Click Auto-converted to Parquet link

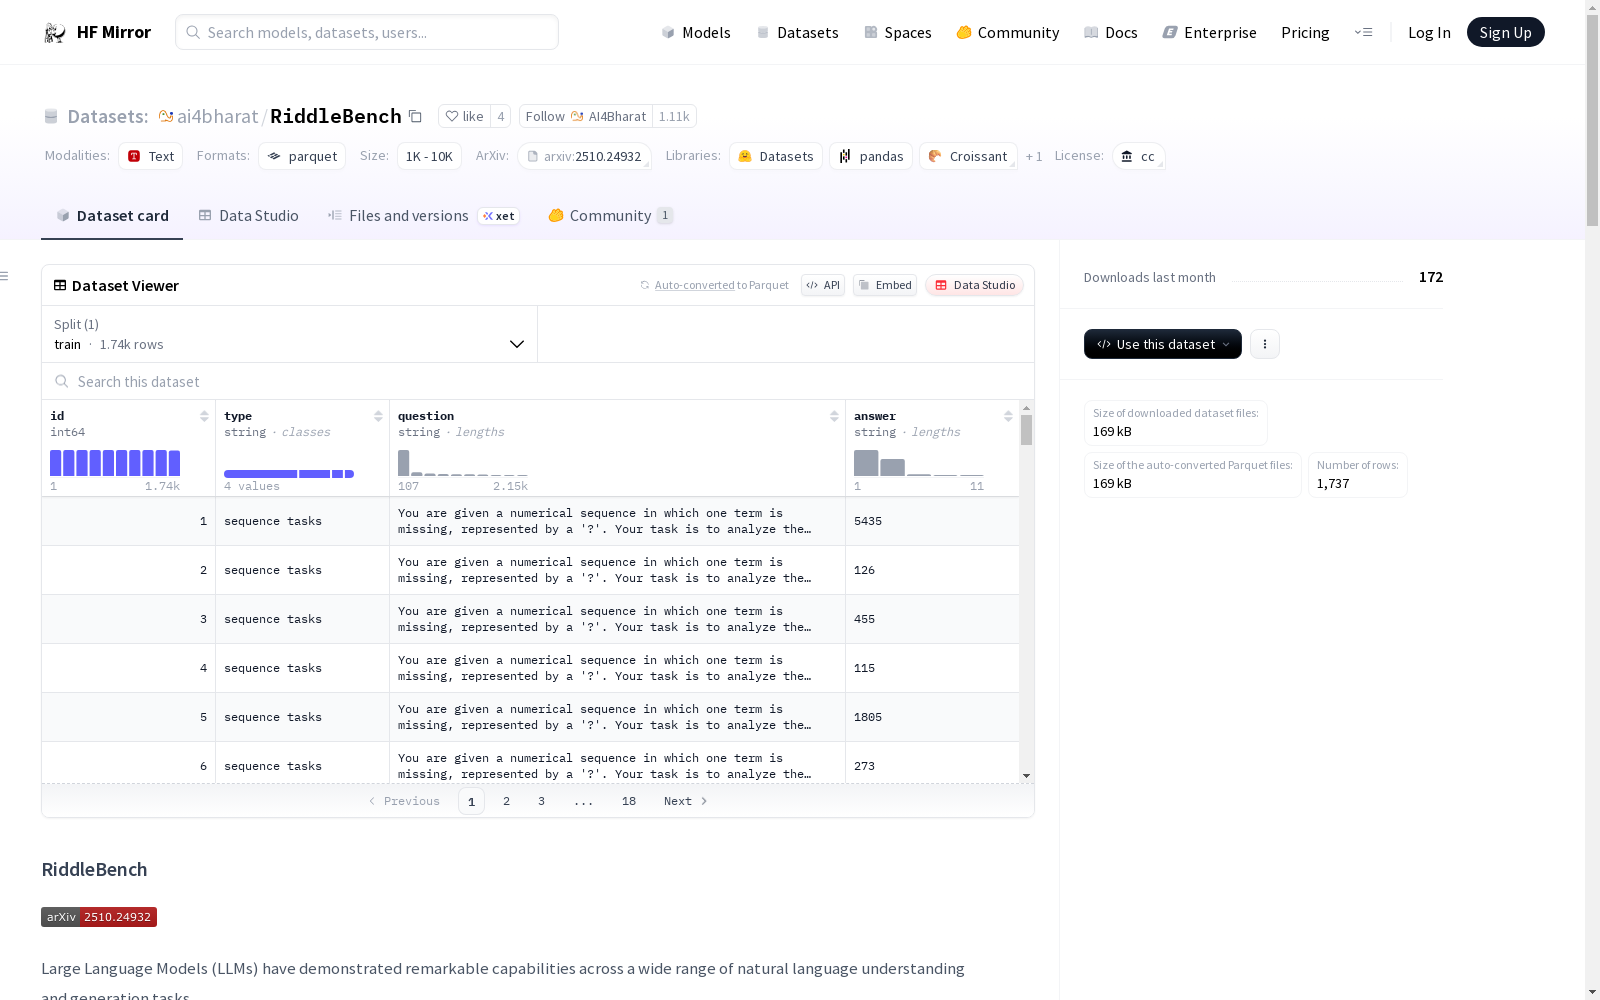721,285
